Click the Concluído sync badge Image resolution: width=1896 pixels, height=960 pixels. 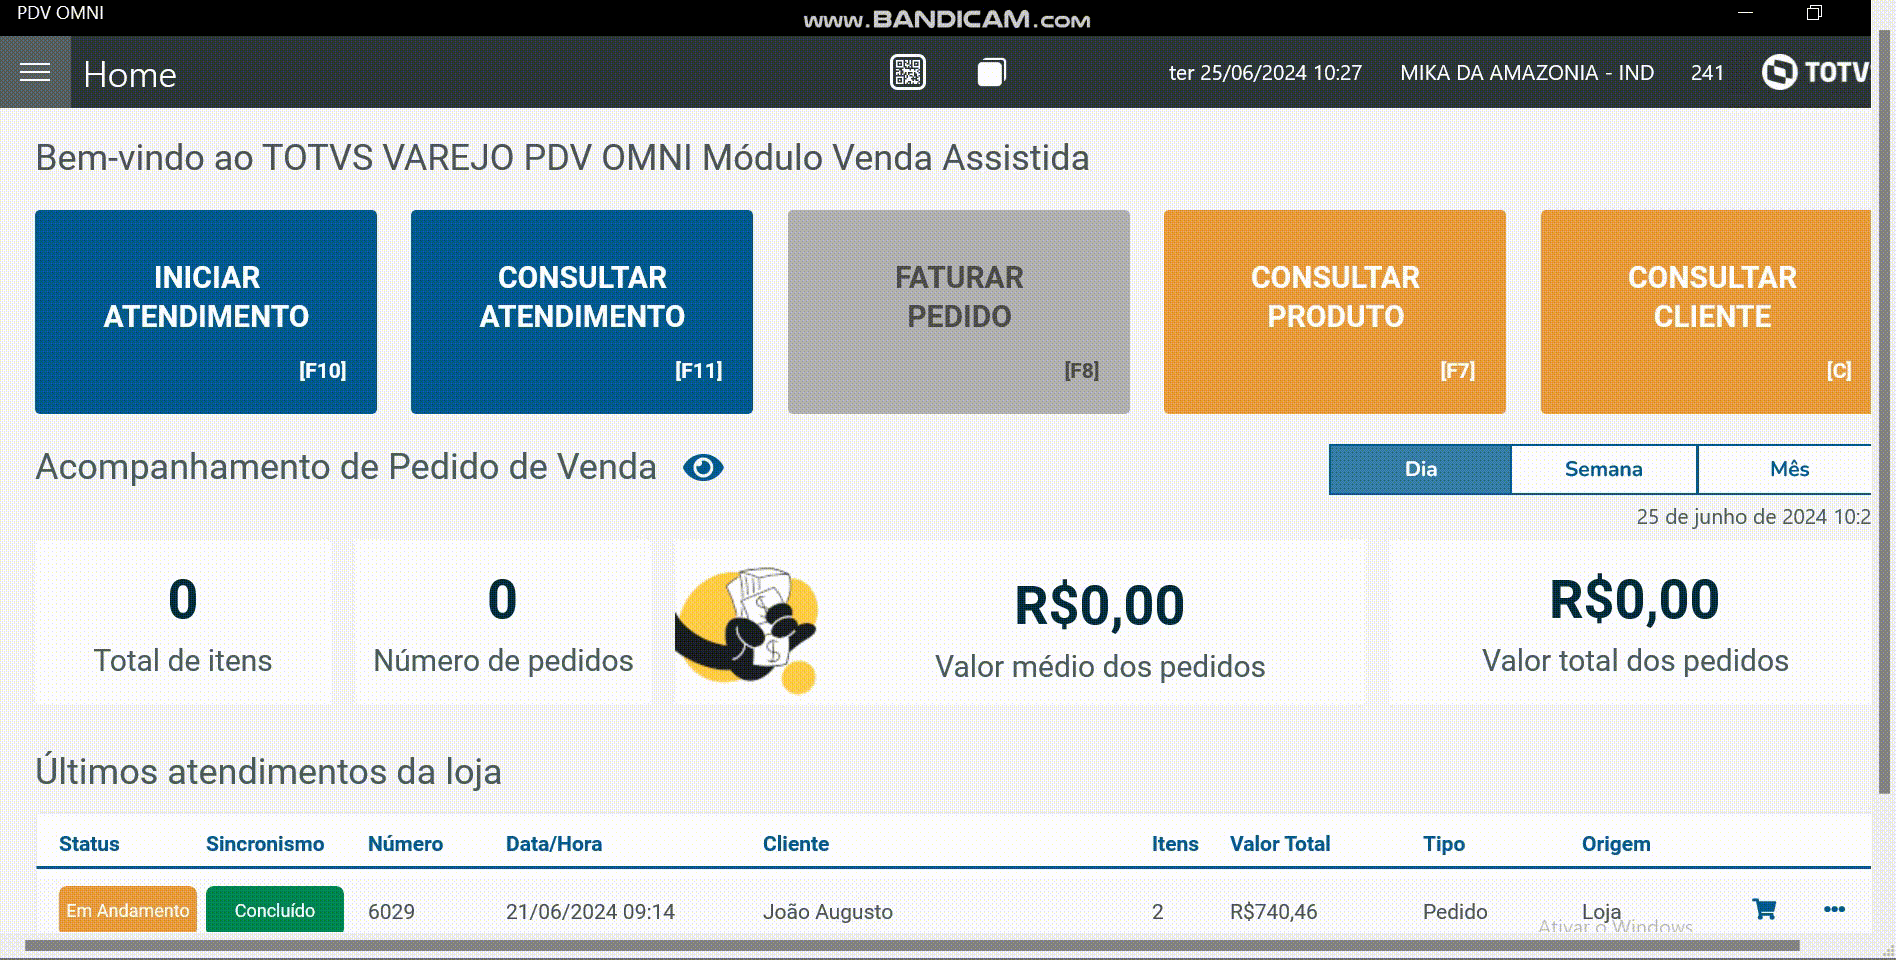275,910
